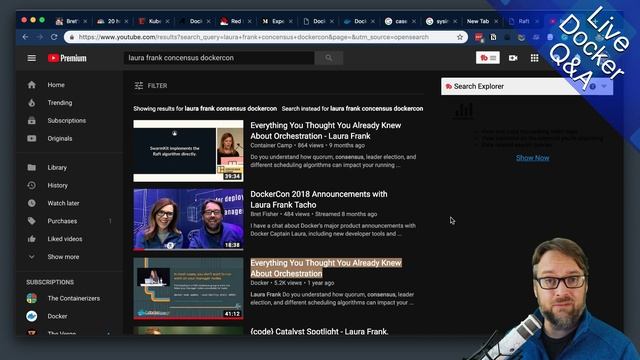
Task: Open History in sidebar
Action: tap(58, 185)
